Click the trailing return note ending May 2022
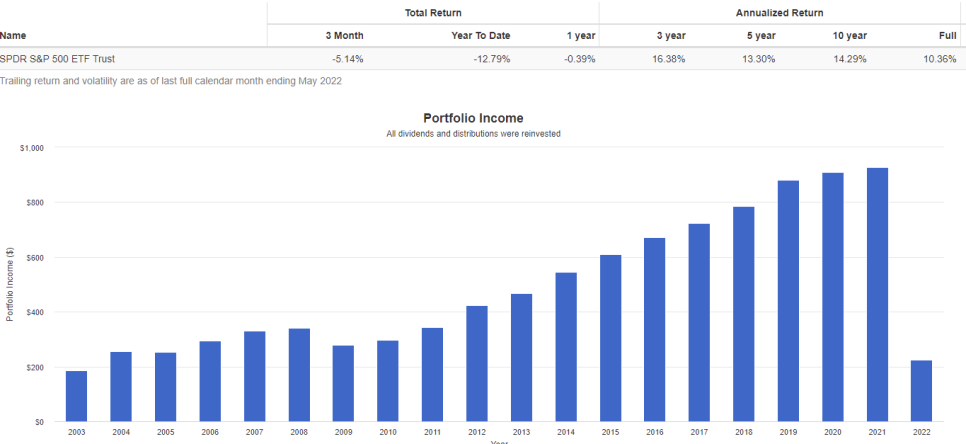The image size is (966, 444). tap(171, 81)
